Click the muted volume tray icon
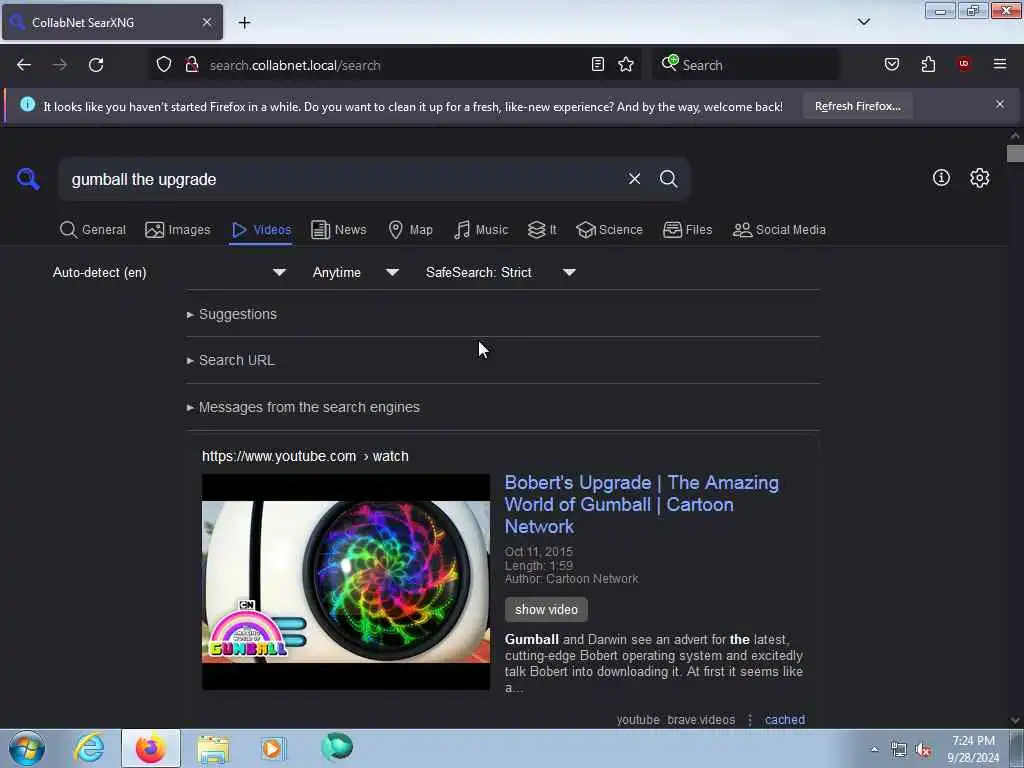 (x=923, y=750)
